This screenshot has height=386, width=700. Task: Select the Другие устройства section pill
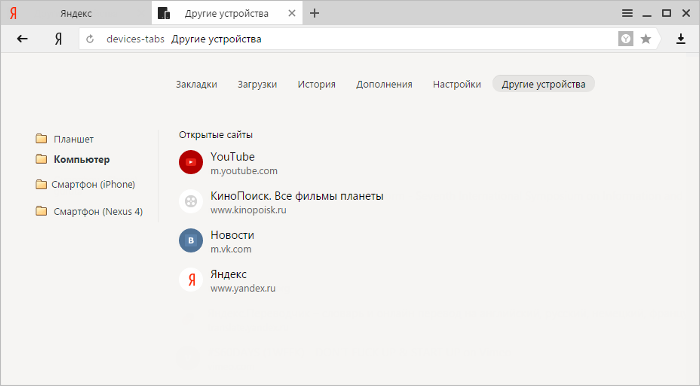tap(543, 84)
